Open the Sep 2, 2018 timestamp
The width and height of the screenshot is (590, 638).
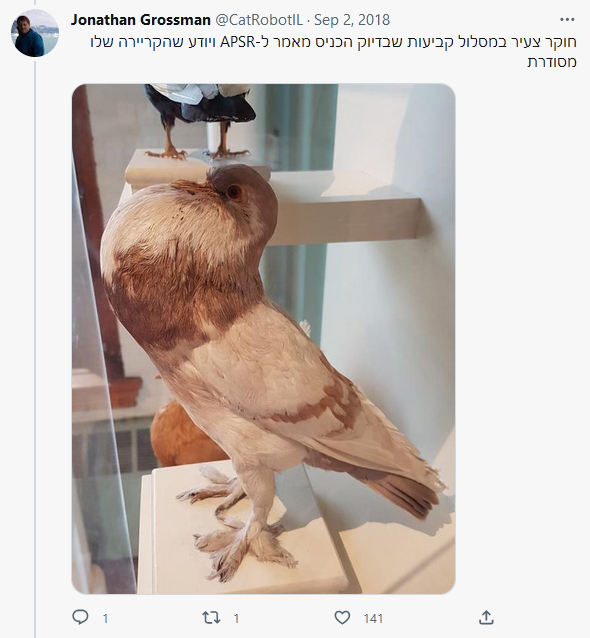pos(352,20)
